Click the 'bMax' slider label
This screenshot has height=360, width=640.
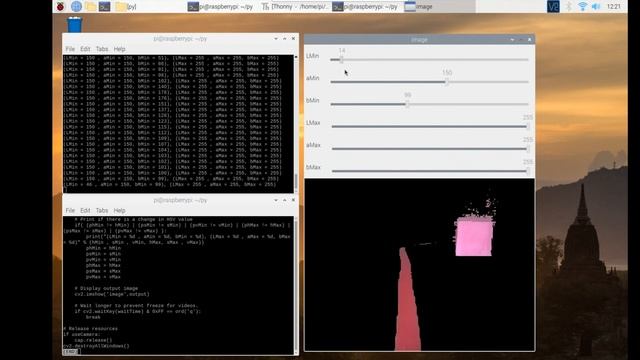point(313,167)
